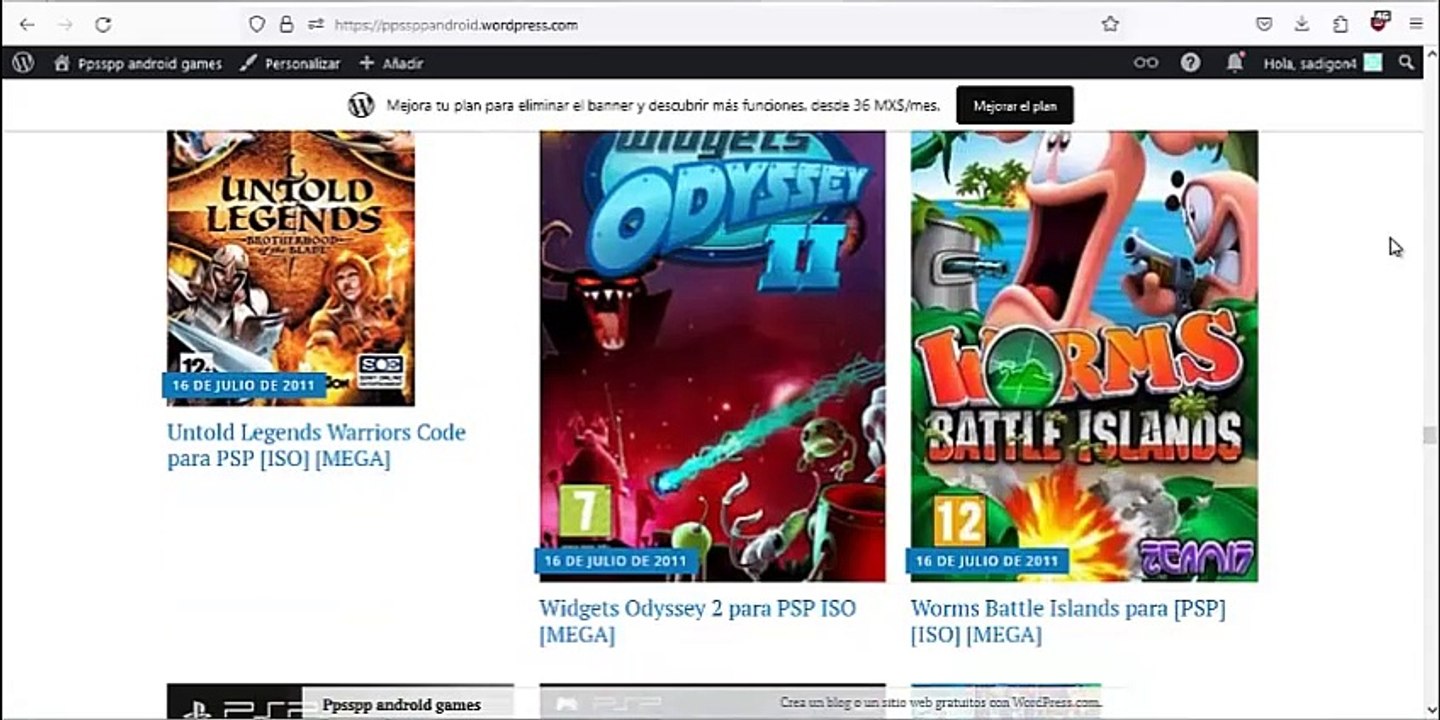The image size is (1440, 720).
Task: Open Widgets Odyssey 2 para PSP post link
Action: [x=697, y=621]
